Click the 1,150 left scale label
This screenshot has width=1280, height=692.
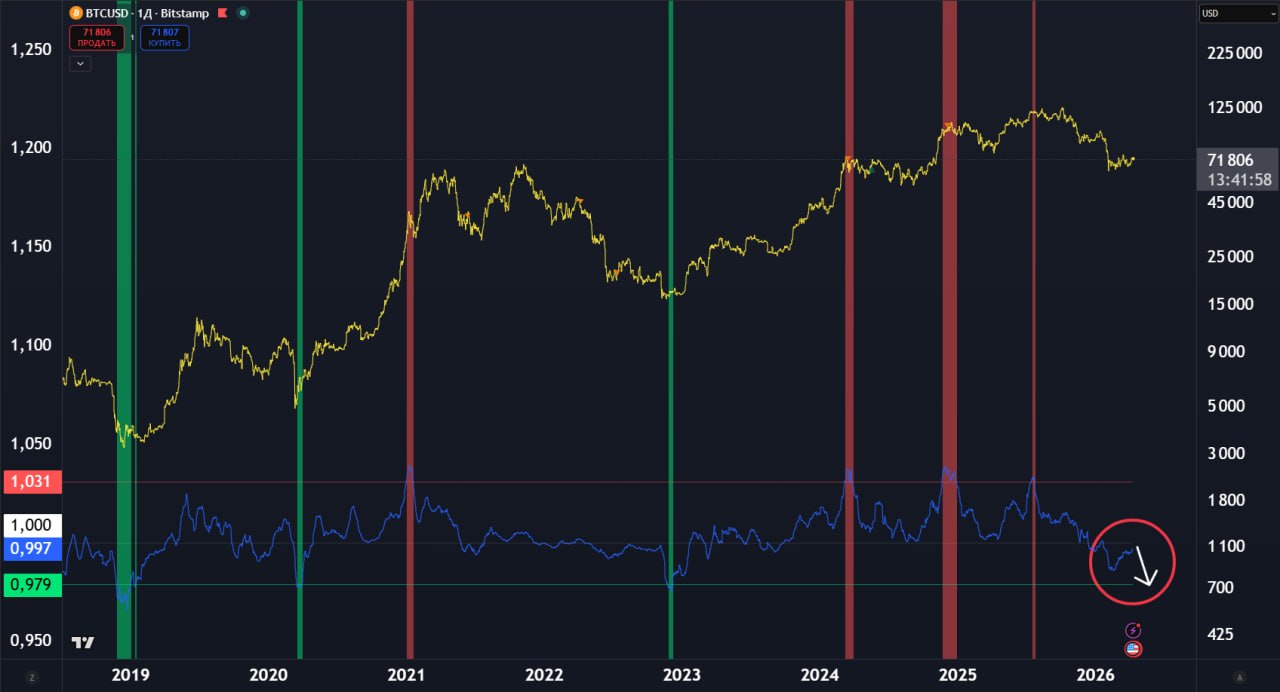point(30,246)
